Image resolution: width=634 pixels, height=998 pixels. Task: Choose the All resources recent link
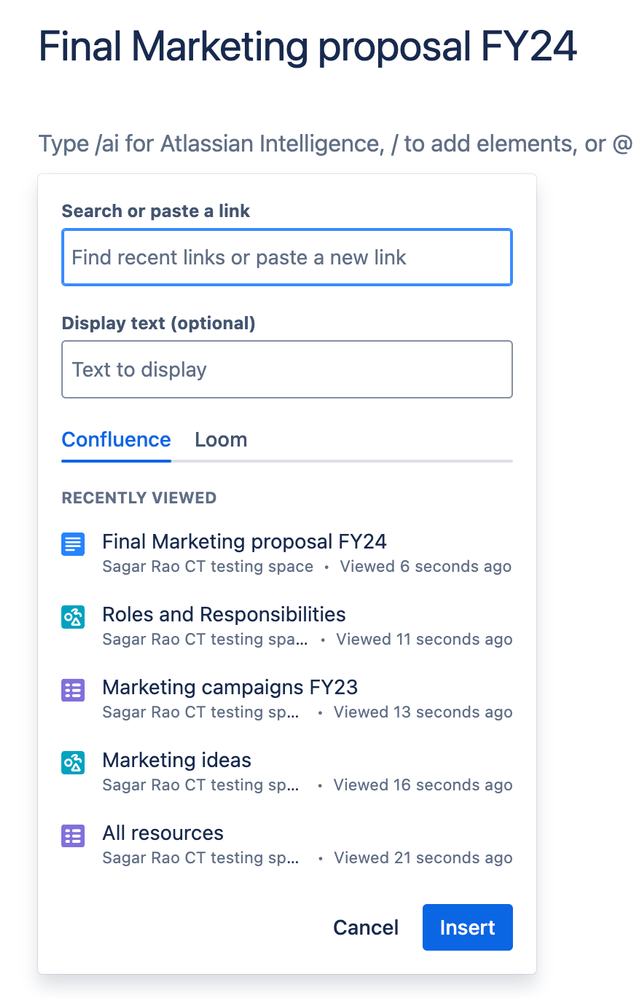coord(163,834)
